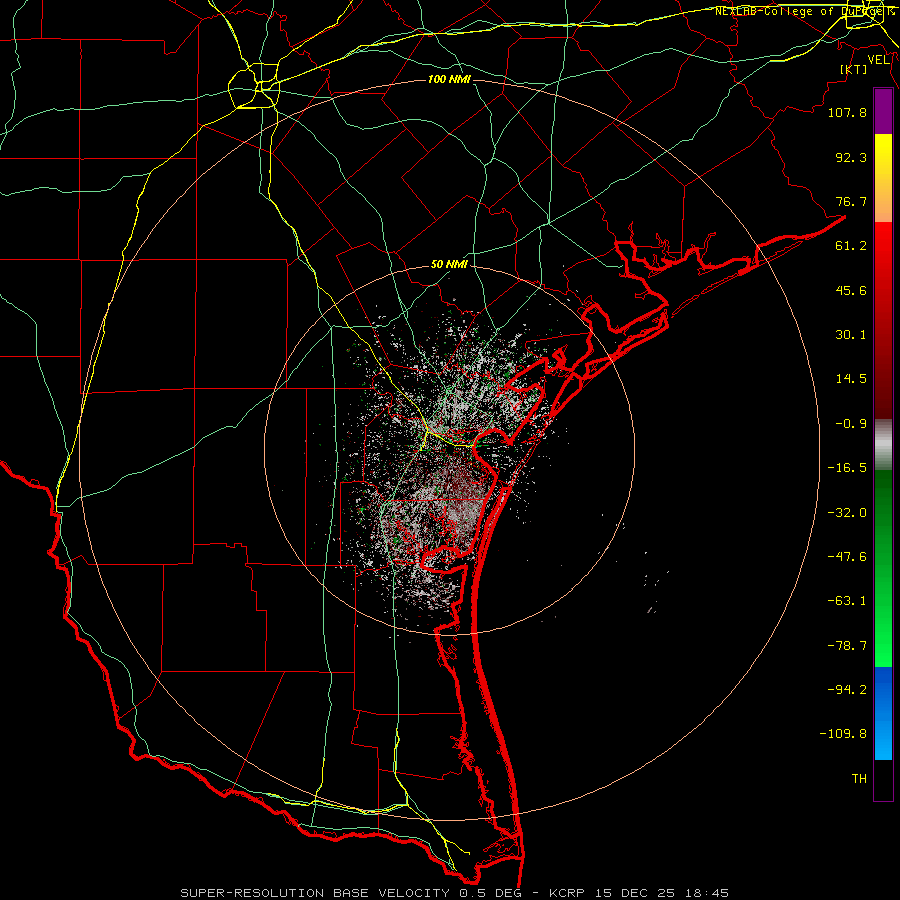Click the "100 NMI" range ring label
Image resolution: width=900 pixels, height=900 pixels.
tap(449, 79)
